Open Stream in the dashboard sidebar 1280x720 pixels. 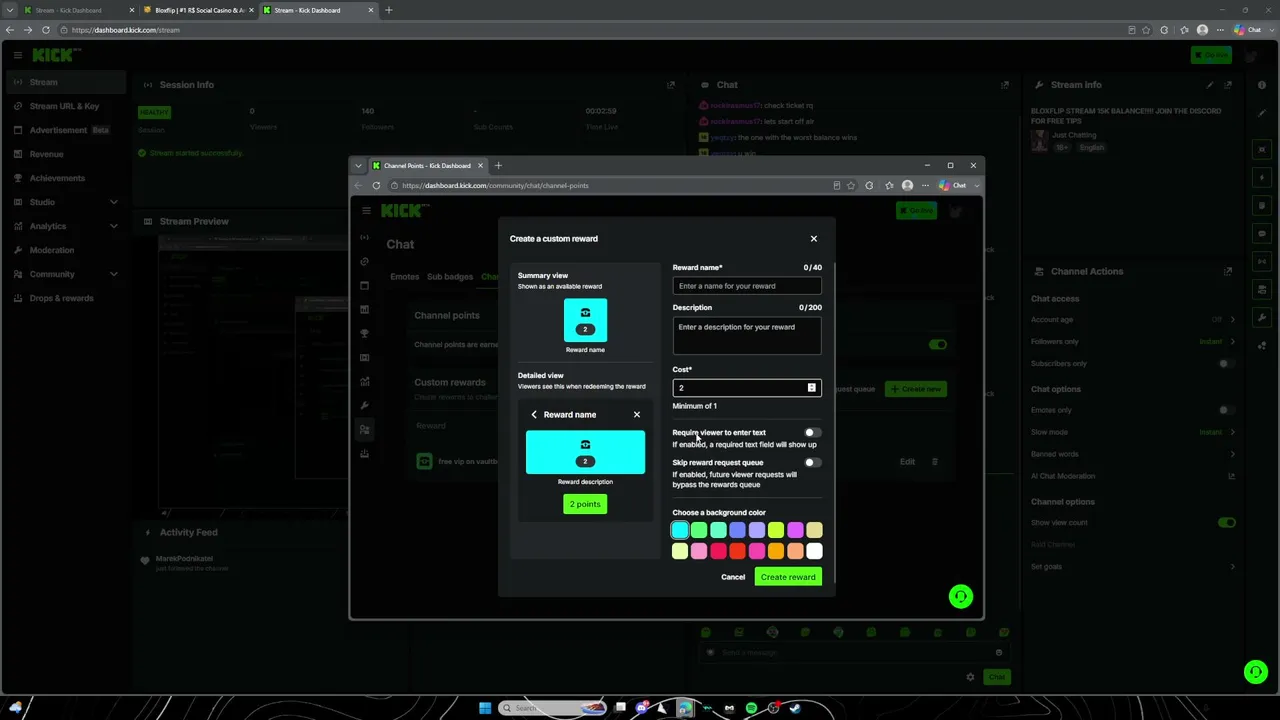pyautogui.click(x=65, y=82)
